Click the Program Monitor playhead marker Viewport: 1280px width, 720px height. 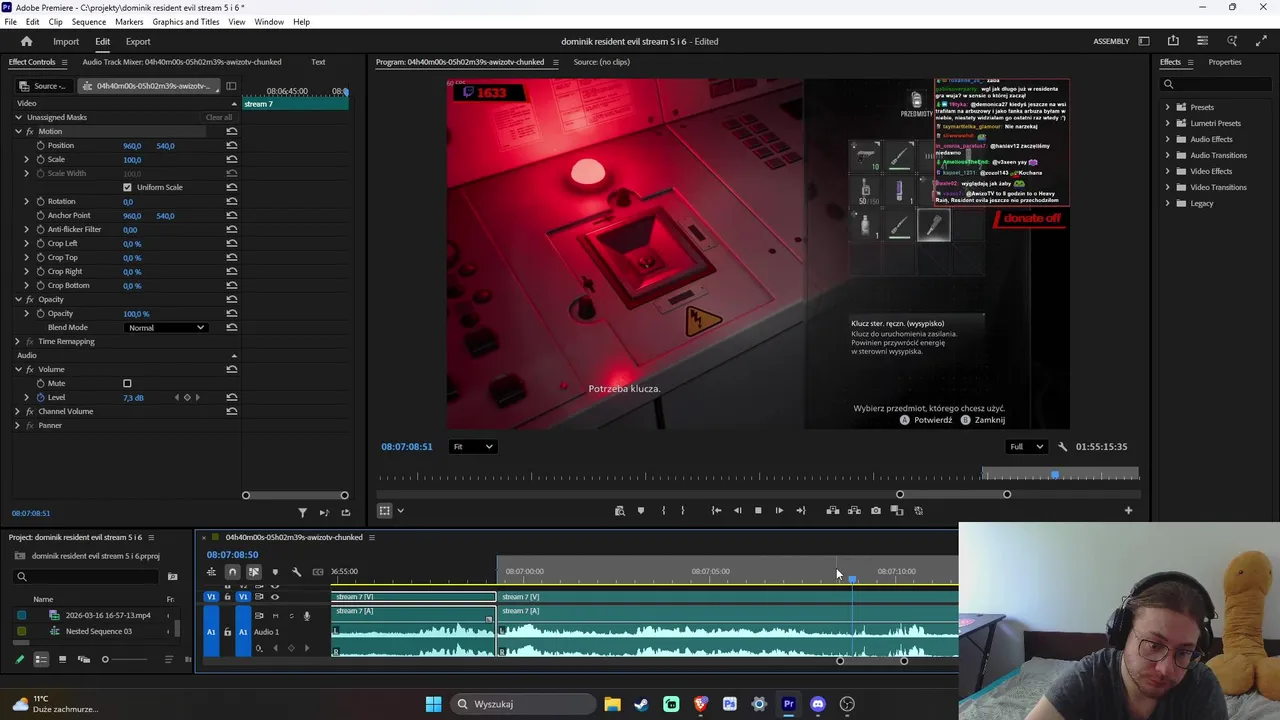[x=1055, y=474]
